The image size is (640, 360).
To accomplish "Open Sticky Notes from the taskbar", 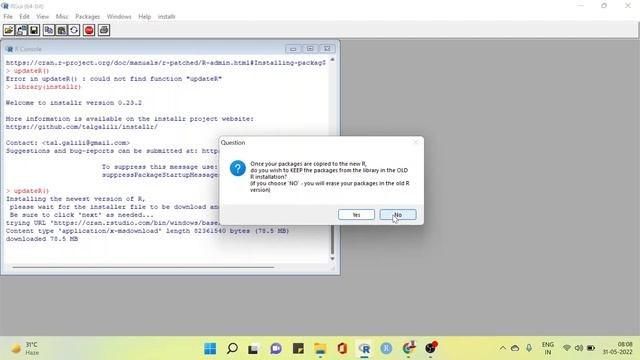I will (298, 348).
